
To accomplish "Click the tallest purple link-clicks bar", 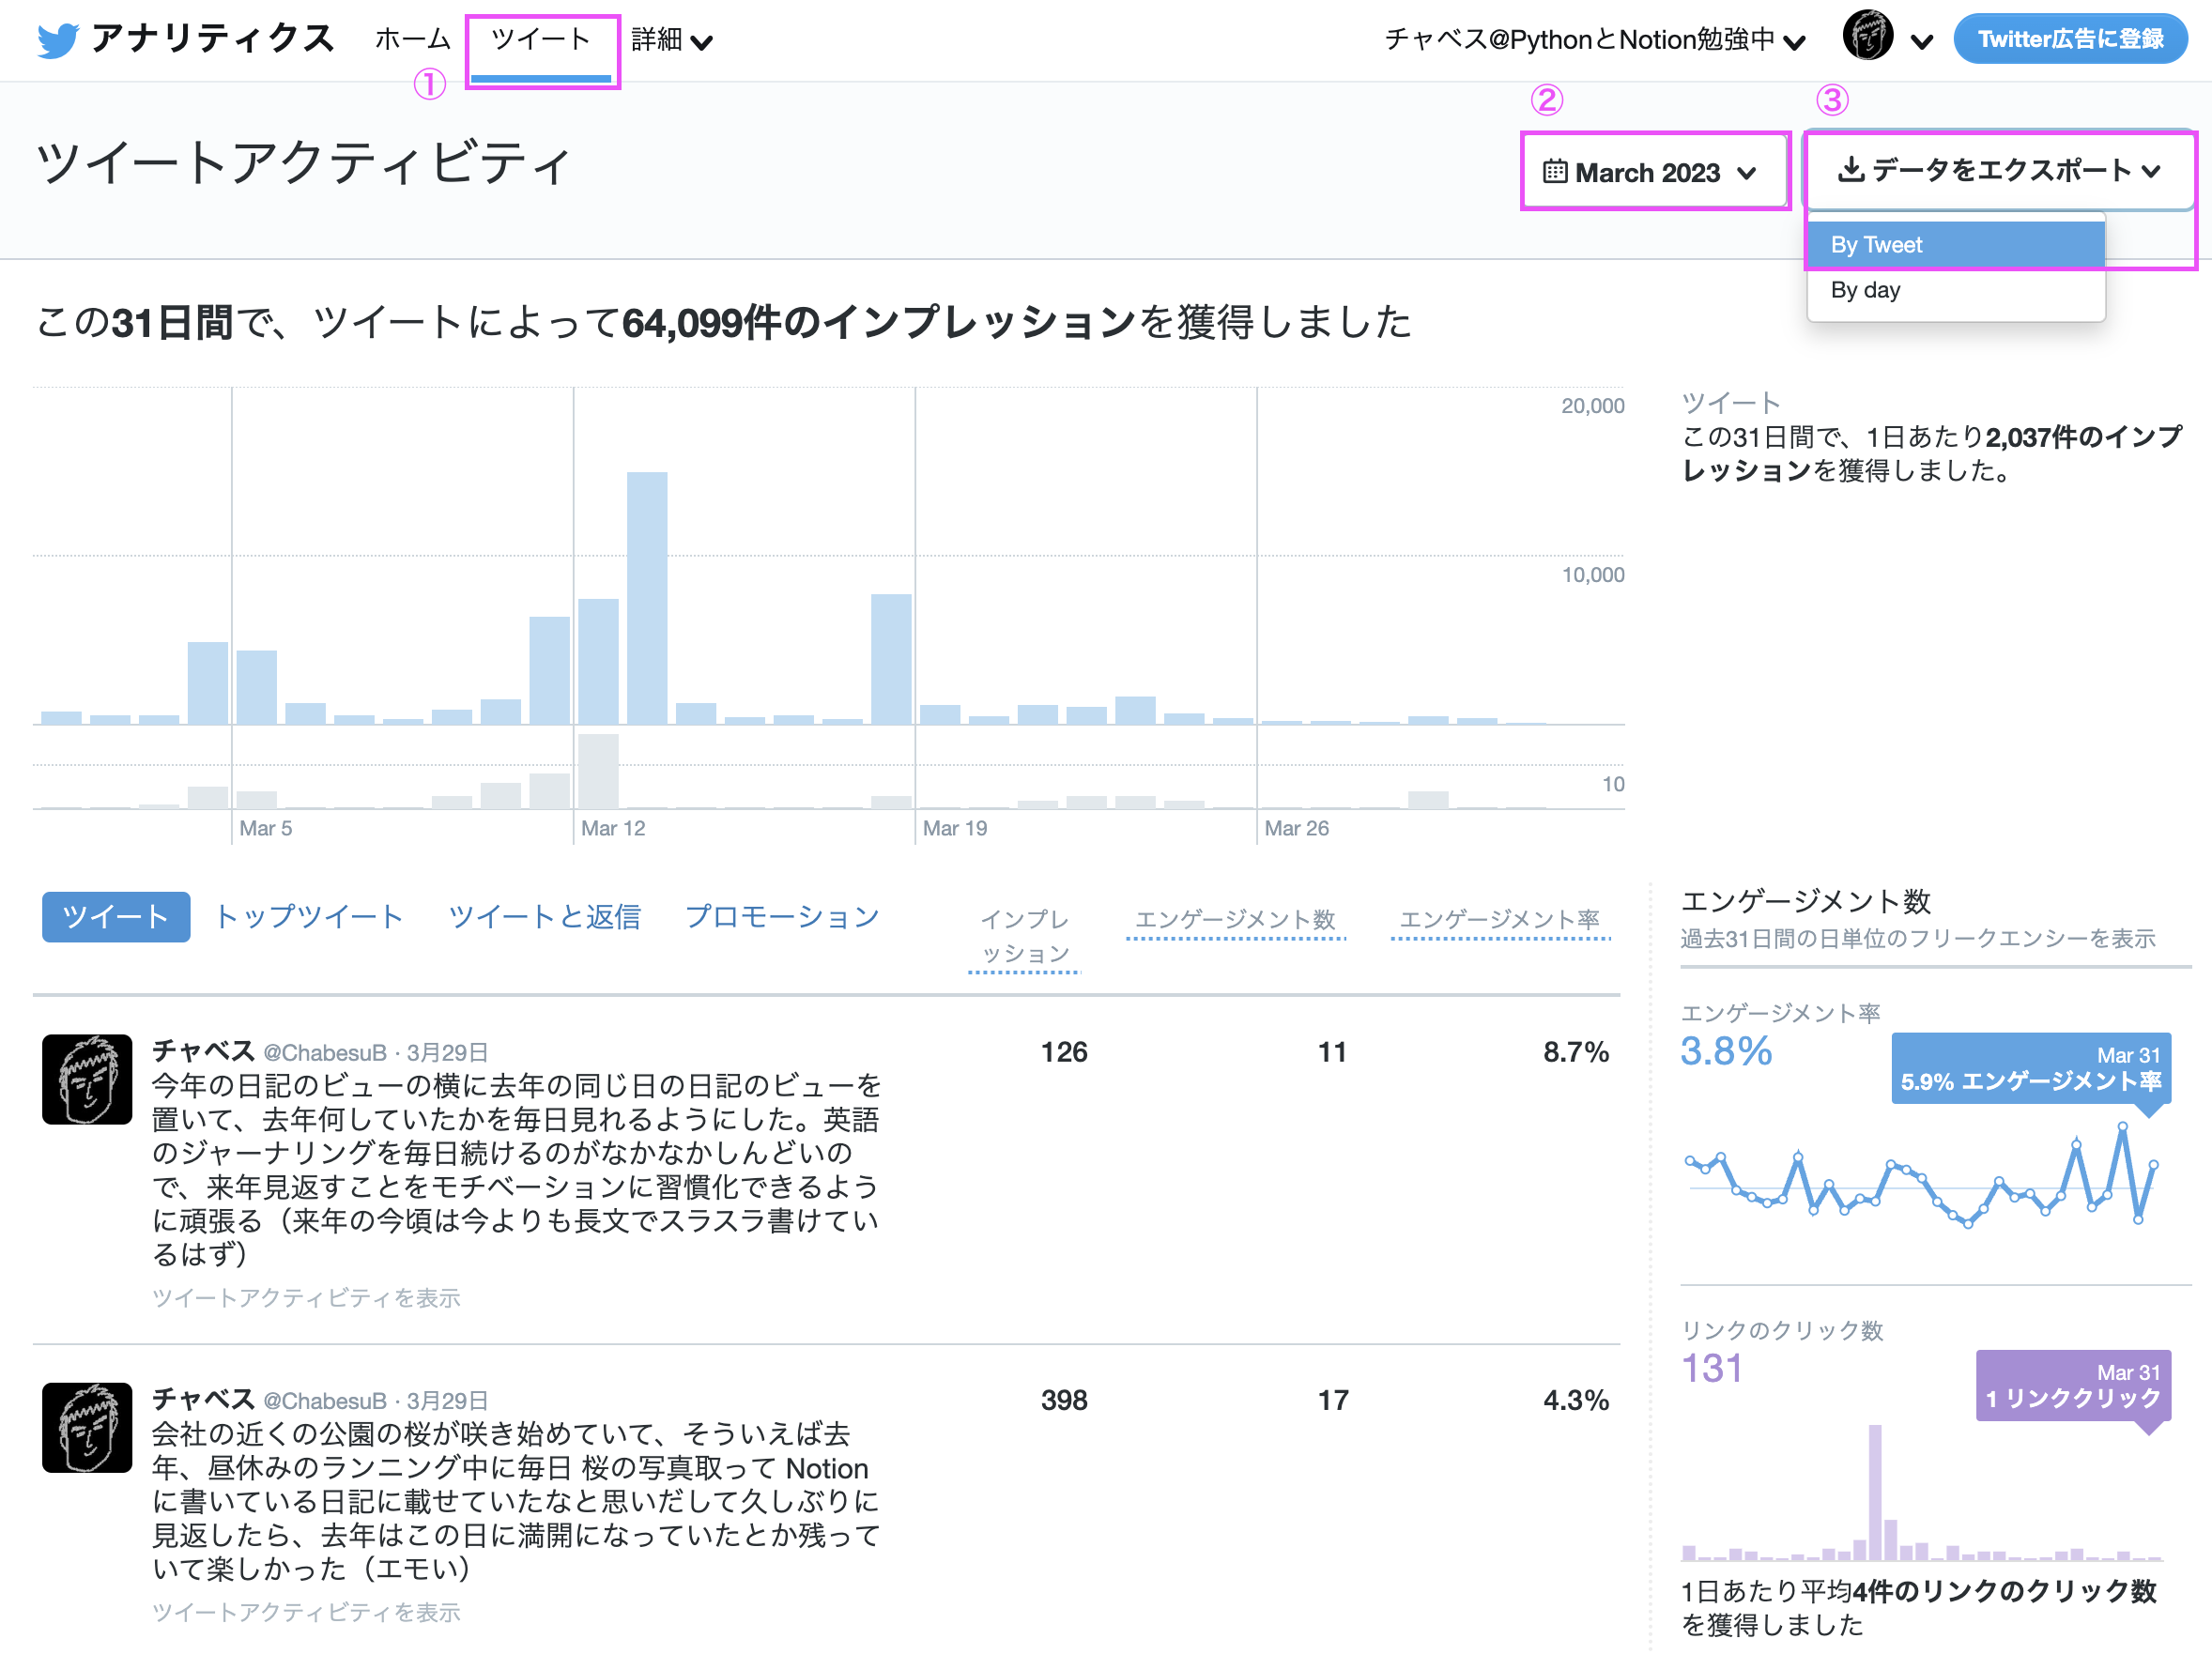I will coord(1875,1492).
